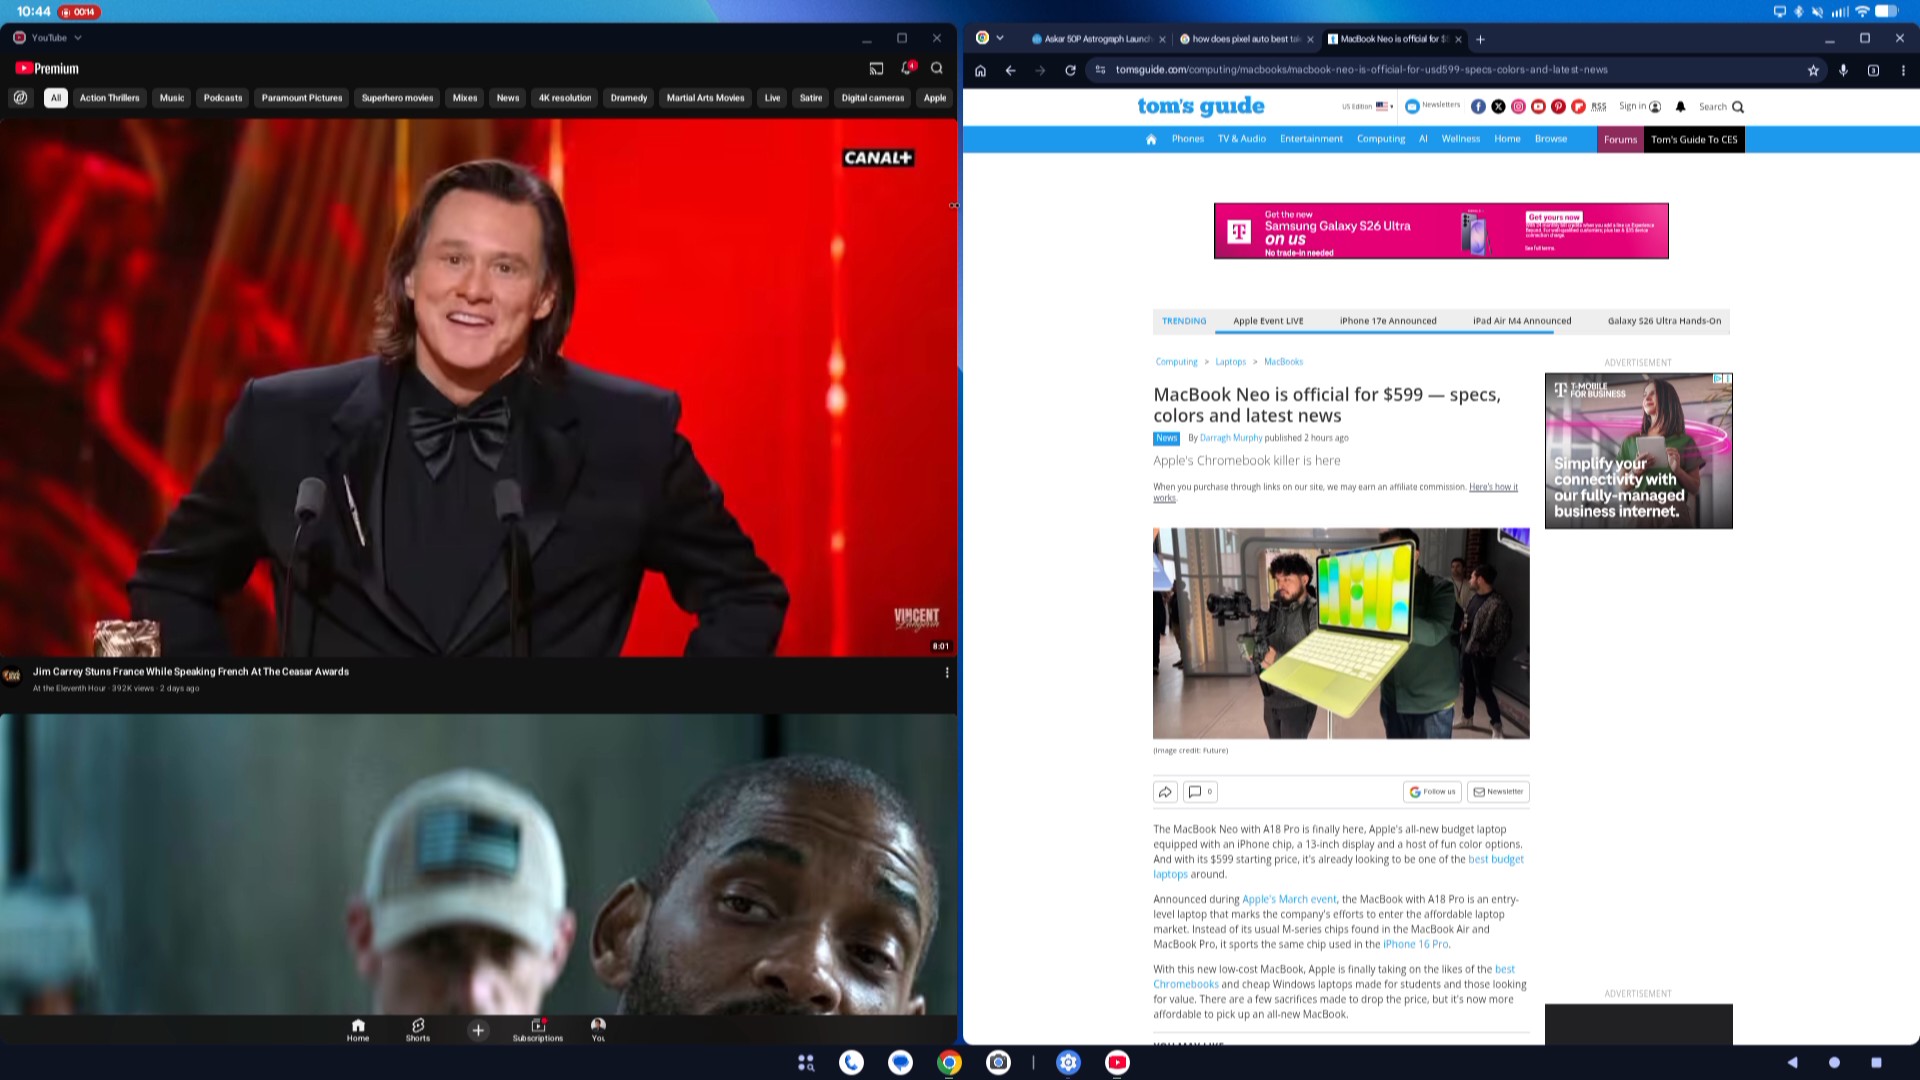This screenshot has height=1080, width=1920.
Task: Open the Computing section on Tom's Guide
Action: coord(1381,139)
